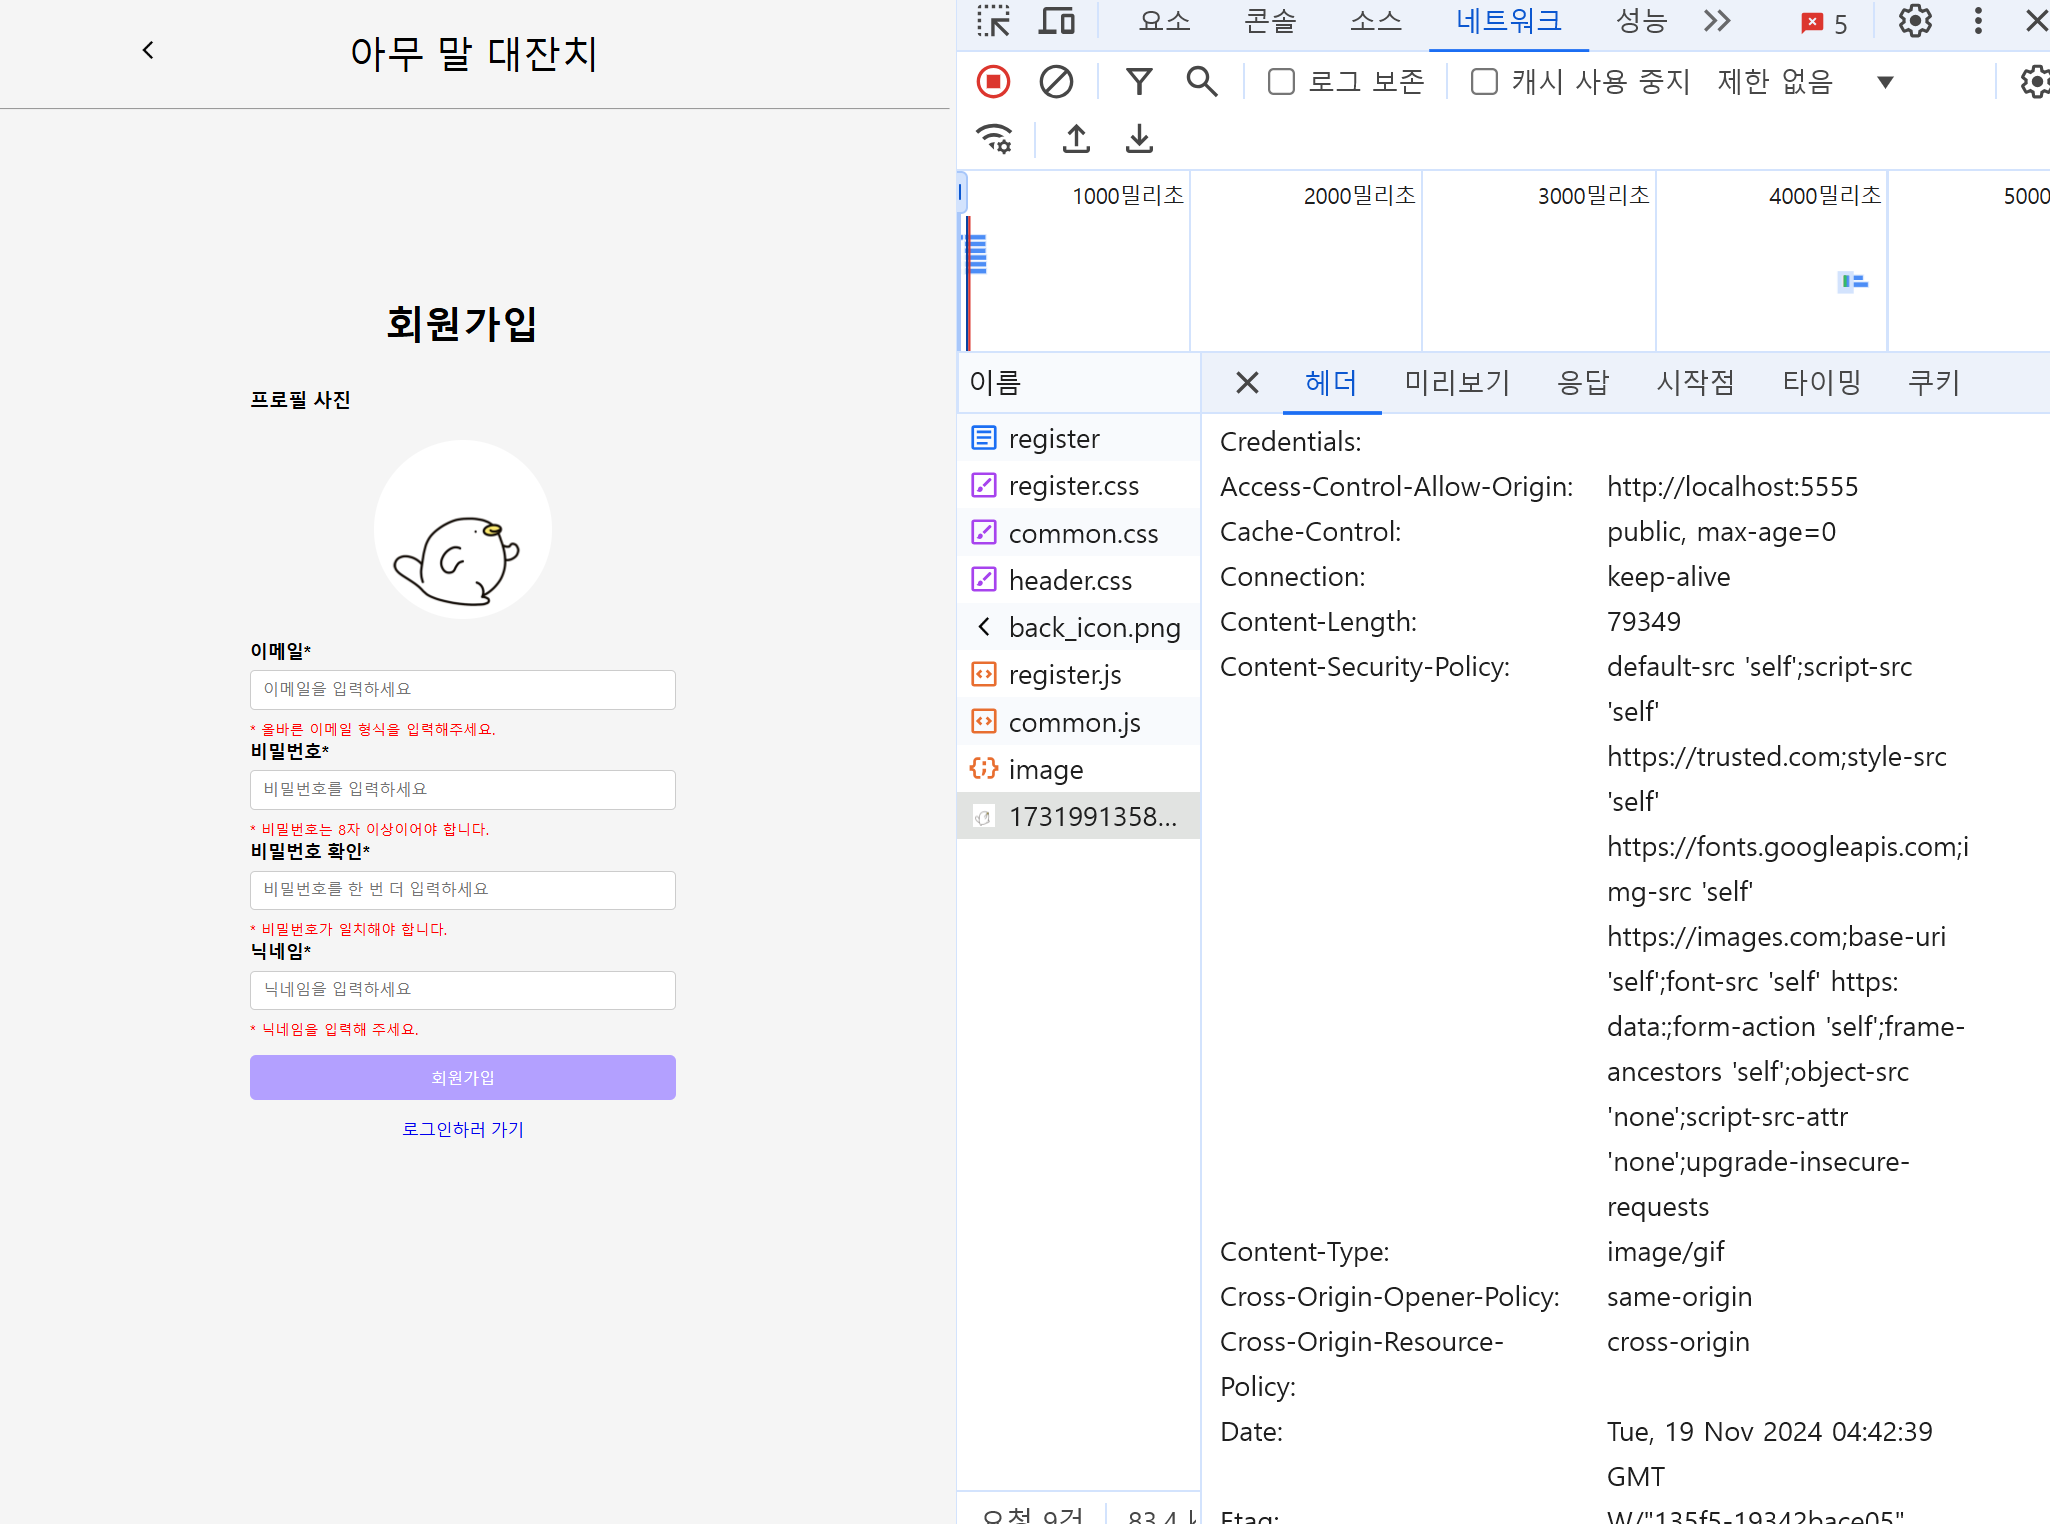Stop recording network log
This screenshot has width=2050, height=1524.
coord(993,82)
